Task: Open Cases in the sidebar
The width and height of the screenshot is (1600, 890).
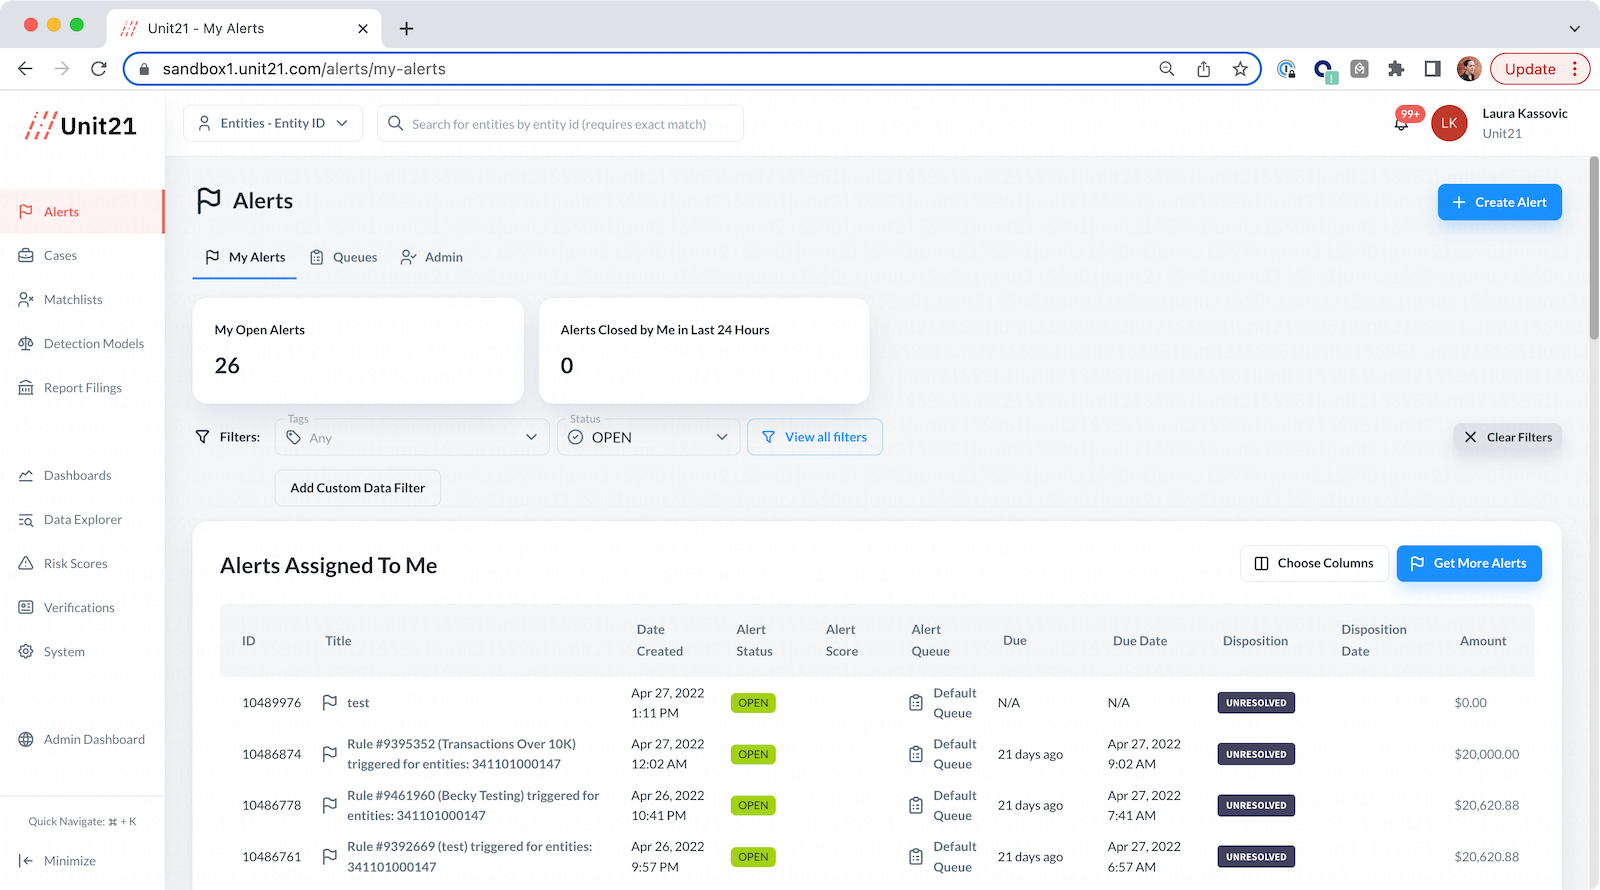Action: click(60, 256)
